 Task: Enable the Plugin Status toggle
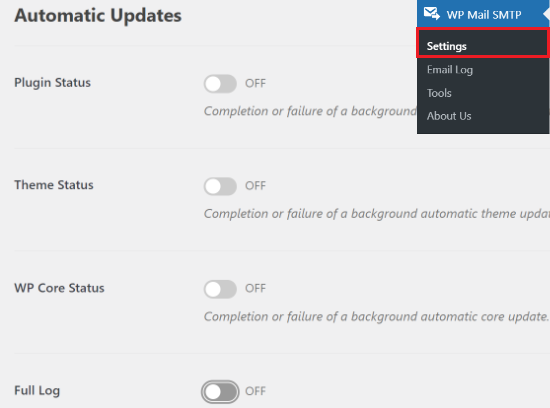click(x=220, y=83)
